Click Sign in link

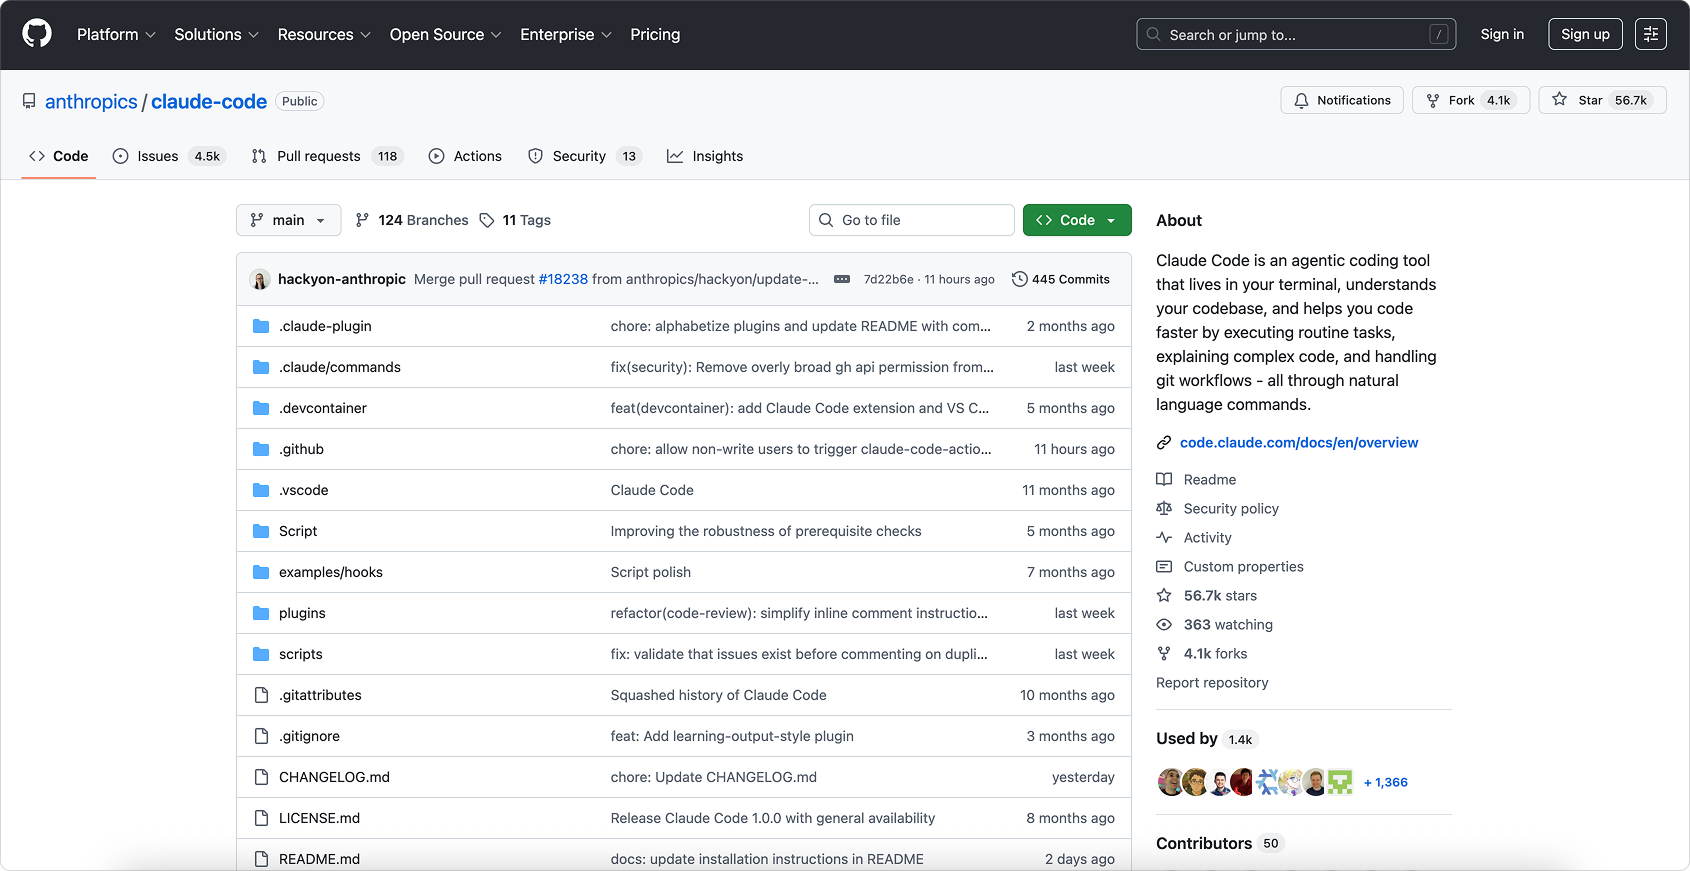coord(1502,34)
